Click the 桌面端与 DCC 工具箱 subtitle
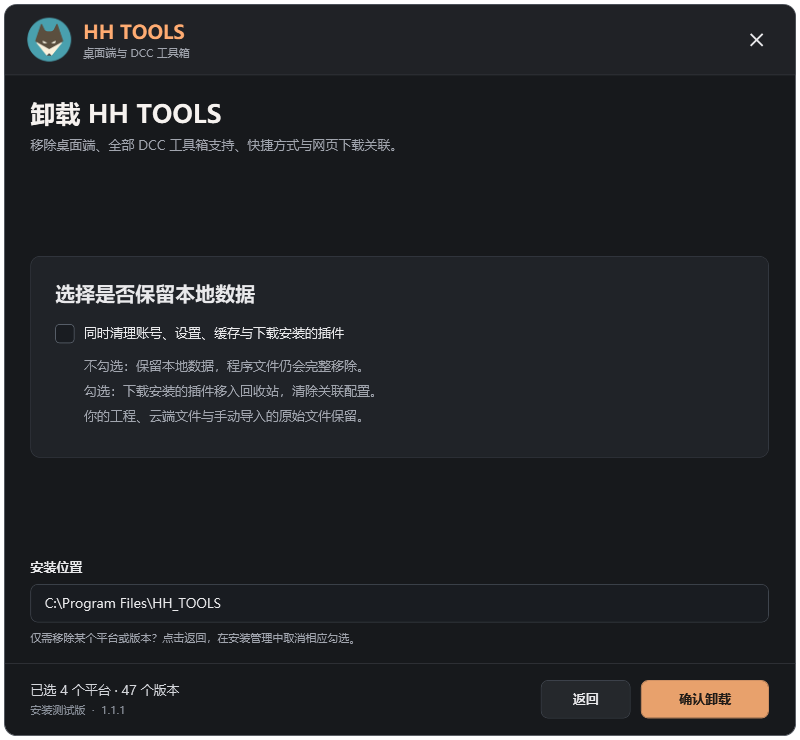800x740 pixels. [136, 53]
